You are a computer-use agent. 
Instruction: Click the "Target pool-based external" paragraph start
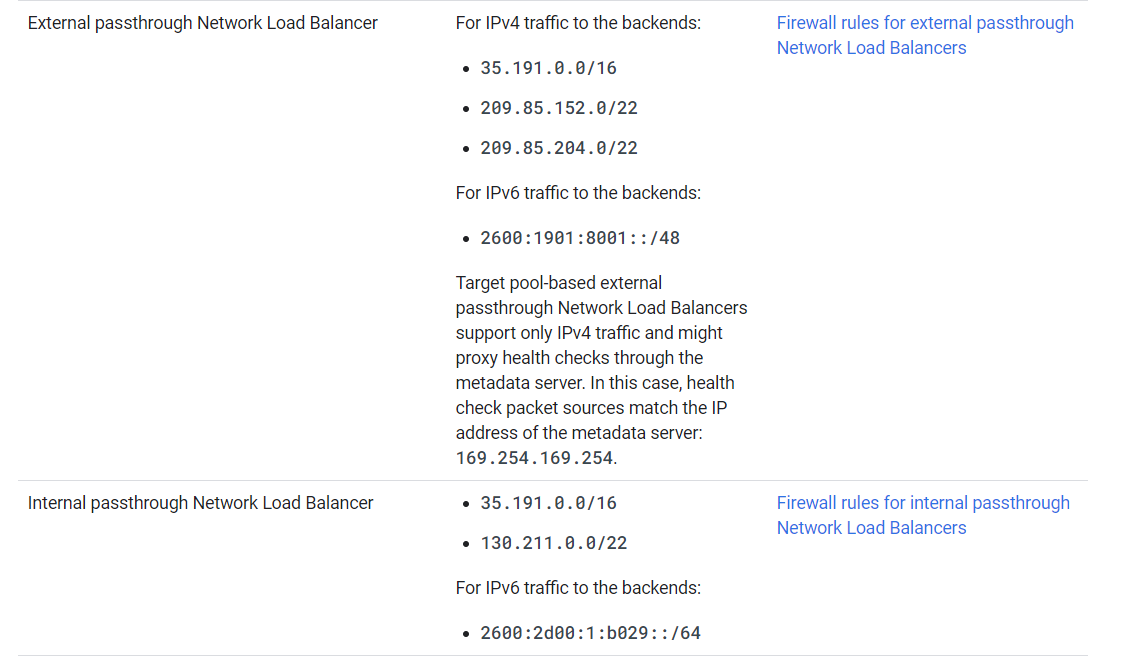558,283
